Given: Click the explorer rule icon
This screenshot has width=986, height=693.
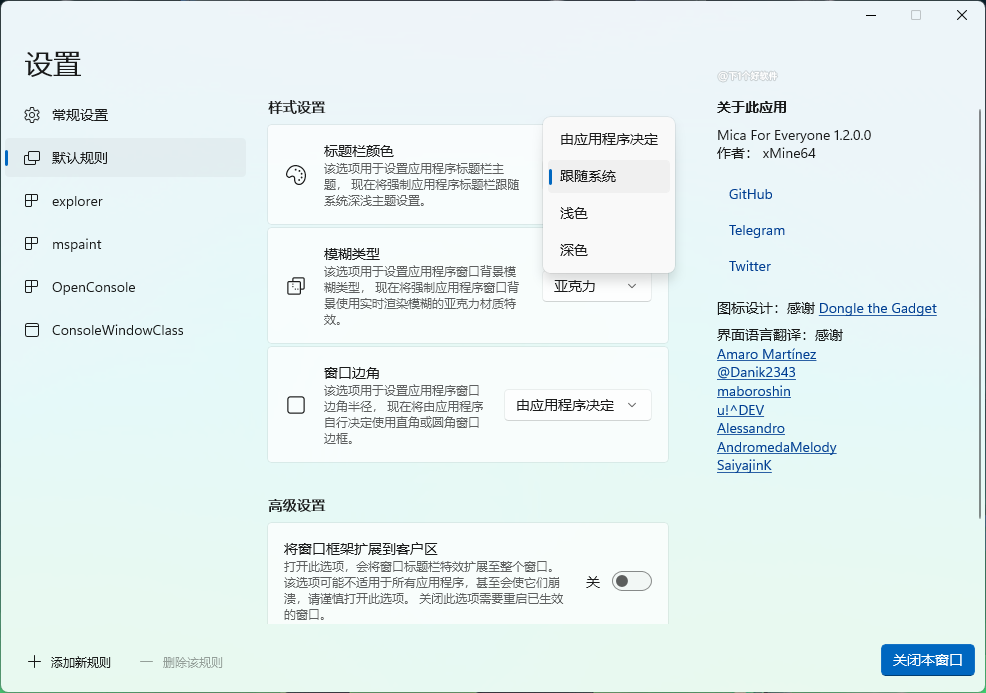Looking at the screenshot, I should pyautogui.click(x=33, y=201).
